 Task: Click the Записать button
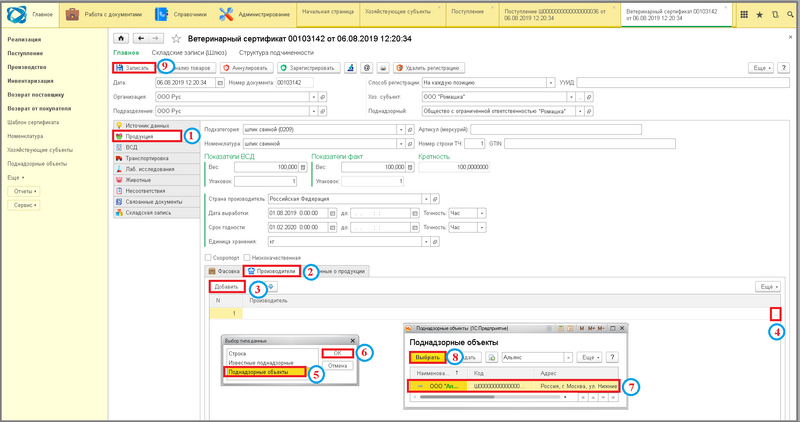click(134, 68)
